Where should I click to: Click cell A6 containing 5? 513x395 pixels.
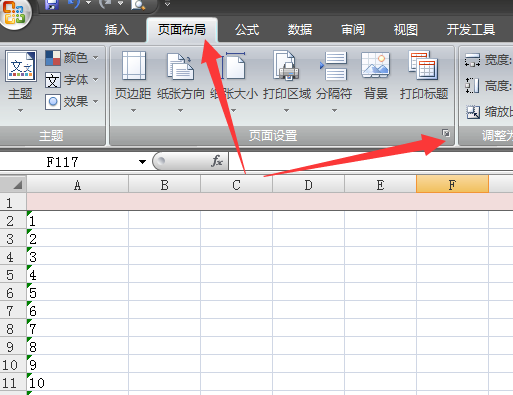pyautogui.click(x=78, y=292)
